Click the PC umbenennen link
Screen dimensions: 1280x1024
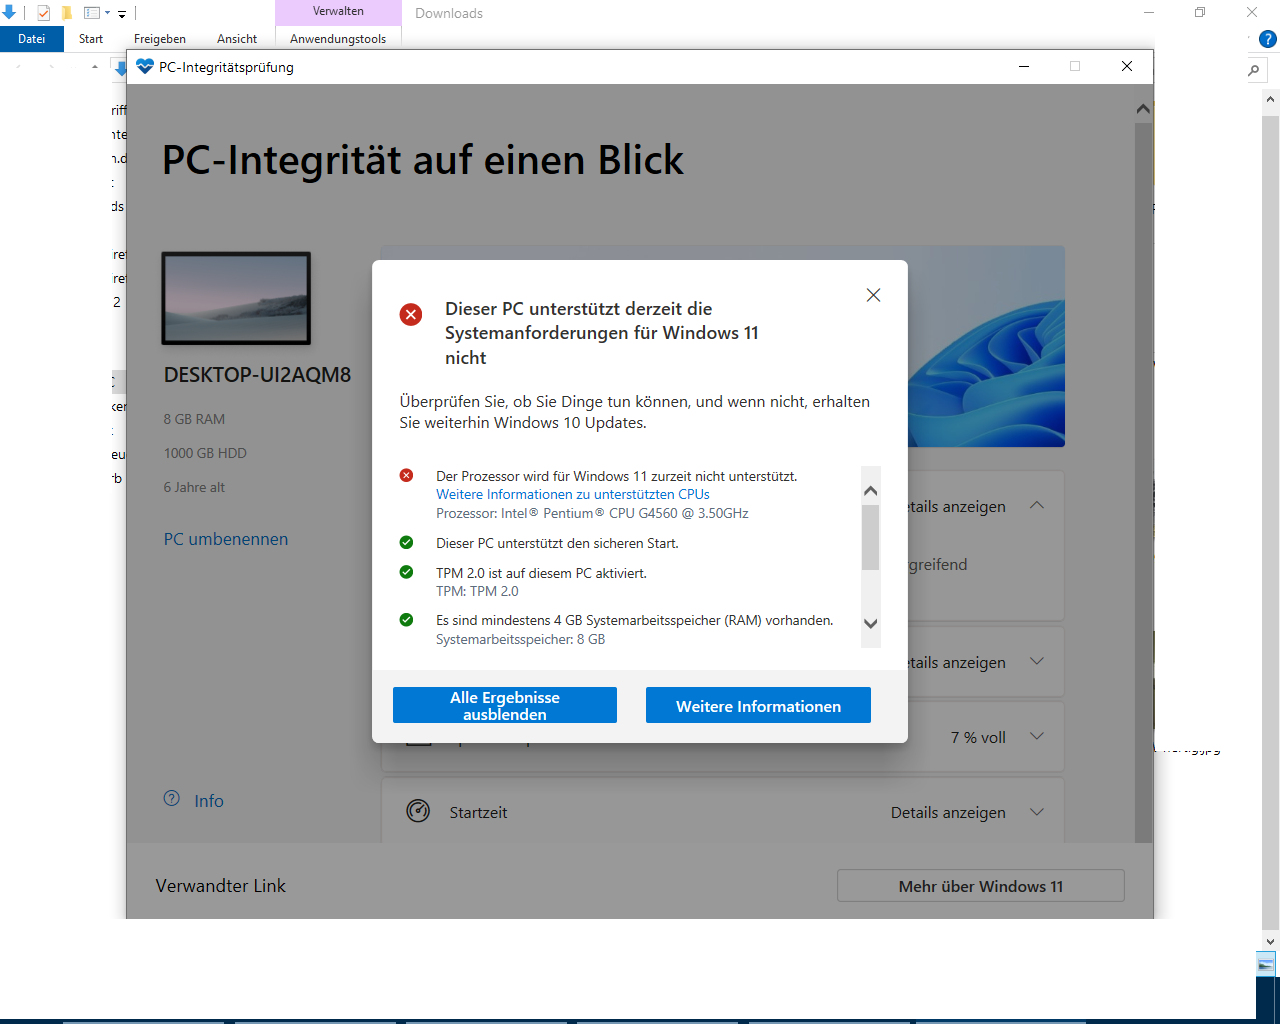(x=226, y=539)
